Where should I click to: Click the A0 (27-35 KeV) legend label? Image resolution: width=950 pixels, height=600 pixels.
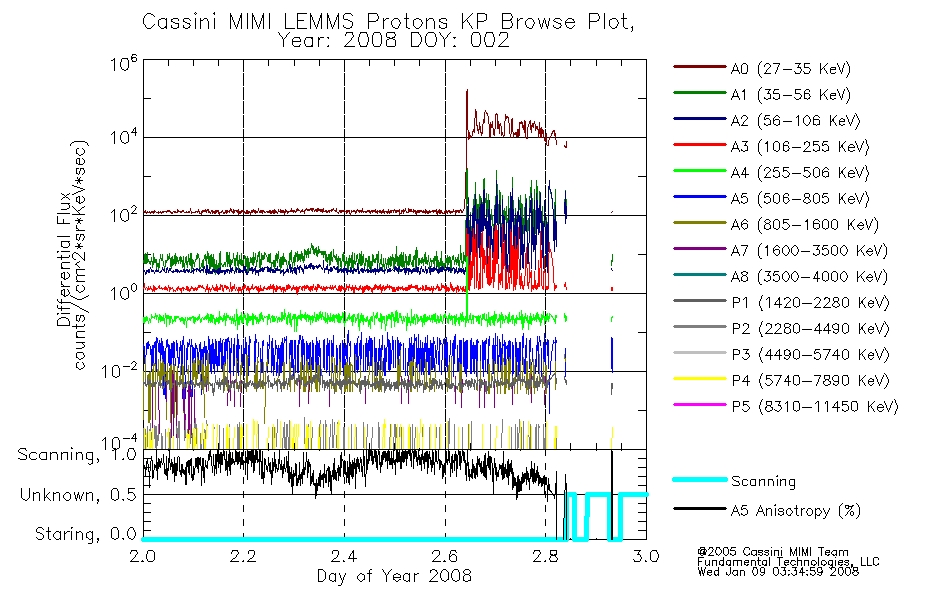pyautogui.click(x=791, y=69)
